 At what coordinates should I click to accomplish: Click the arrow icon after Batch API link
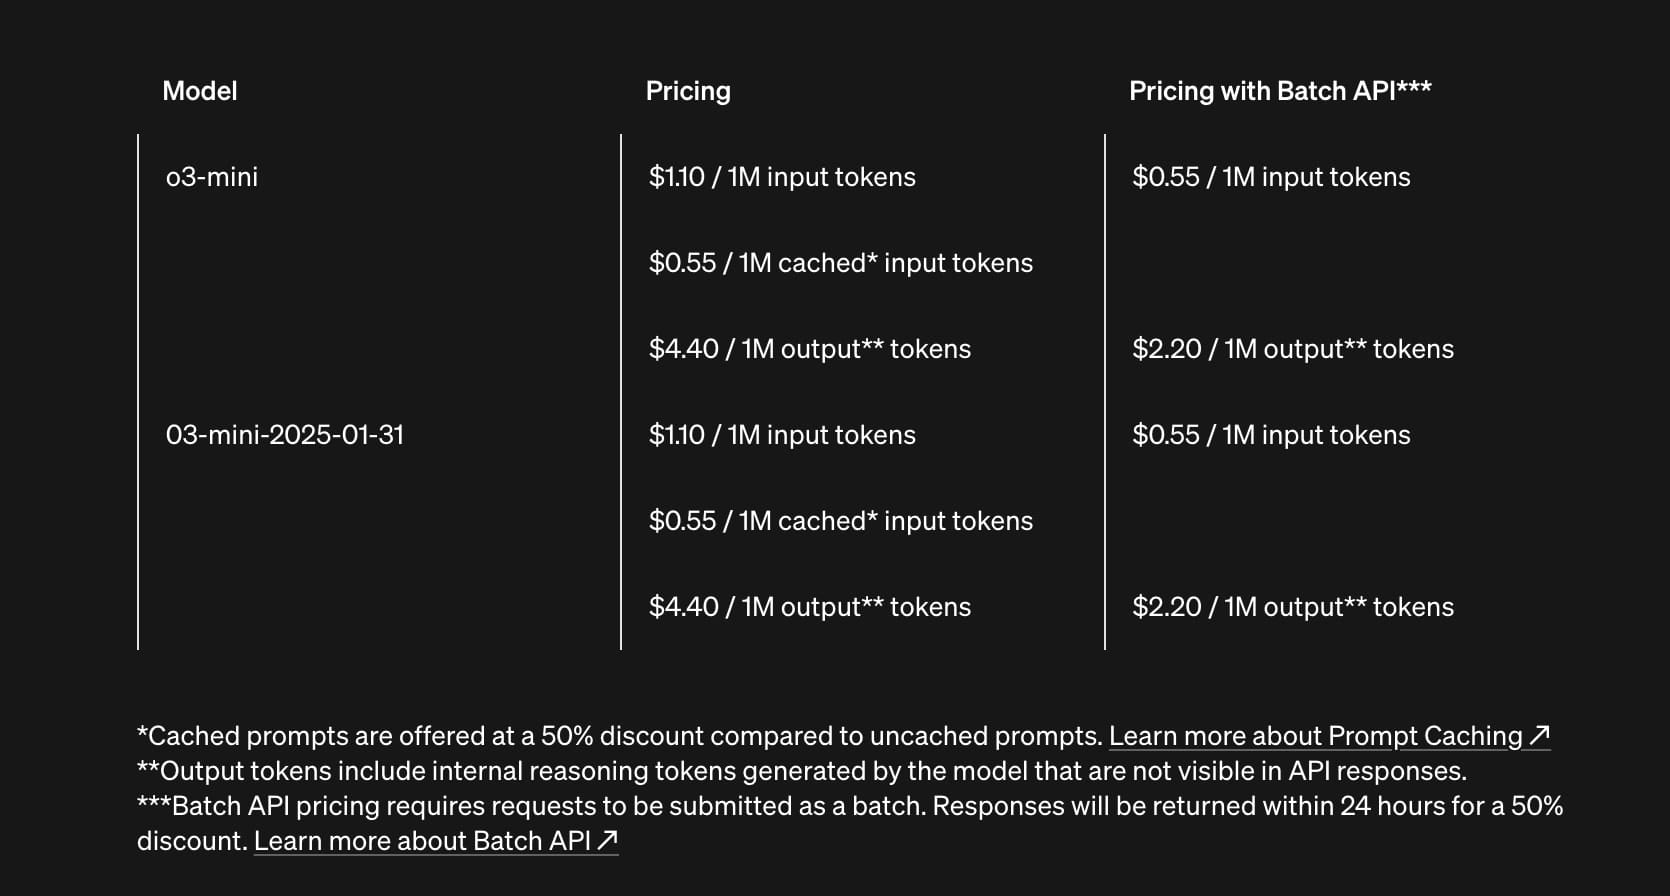coord(607,841)
